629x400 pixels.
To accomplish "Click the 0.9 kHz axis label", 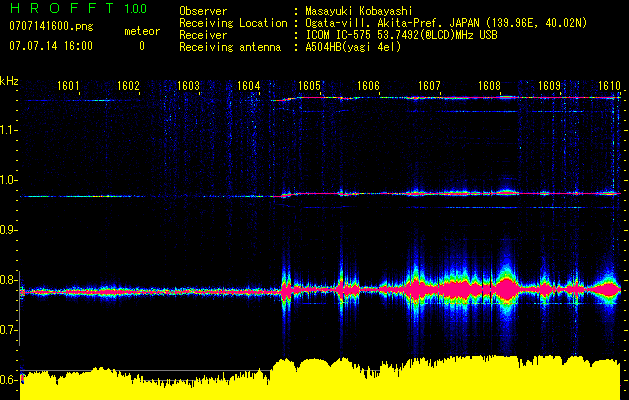I will (8, 230).
